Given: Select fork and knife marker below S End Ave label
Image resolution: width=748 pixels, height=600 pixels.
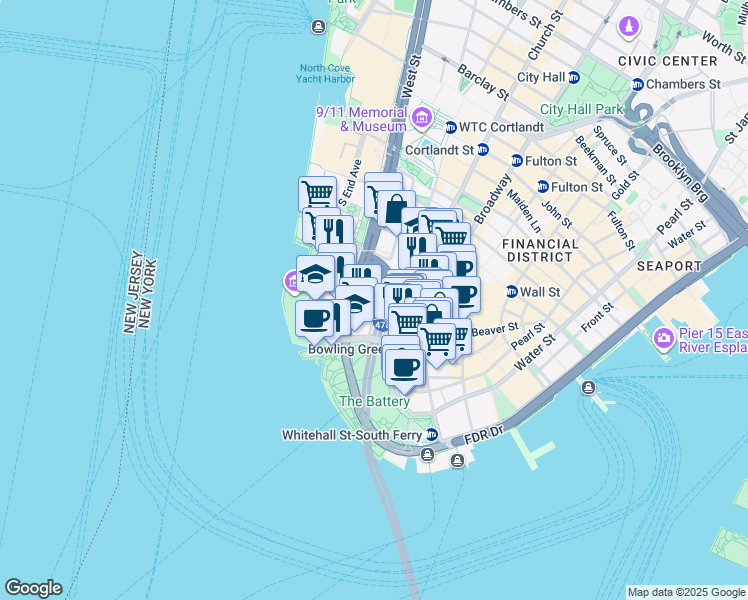Looking at the screenshot, I should click(335, 232).
